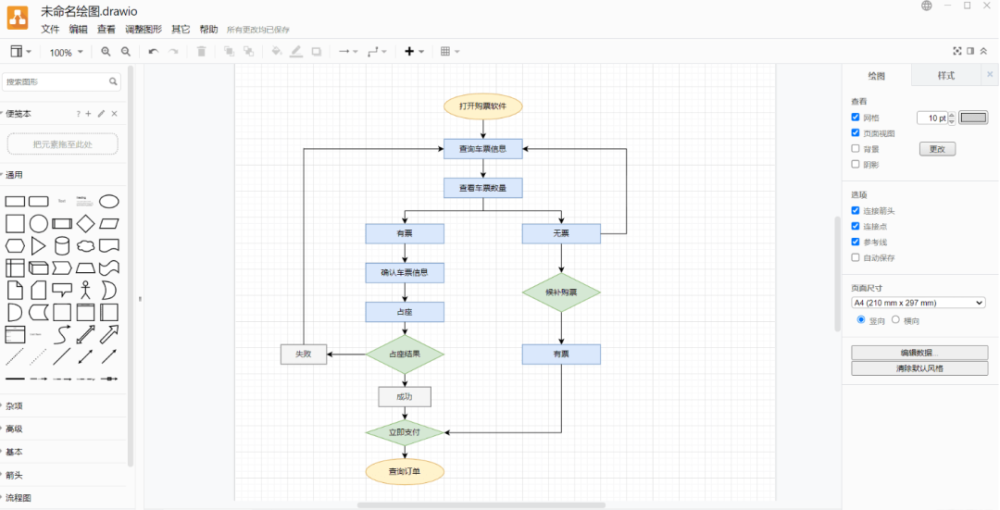Select the diamond shape in general palette
Image resolution: width=1000 pixels, height=510 pixels.
click(x=85, y=224)
